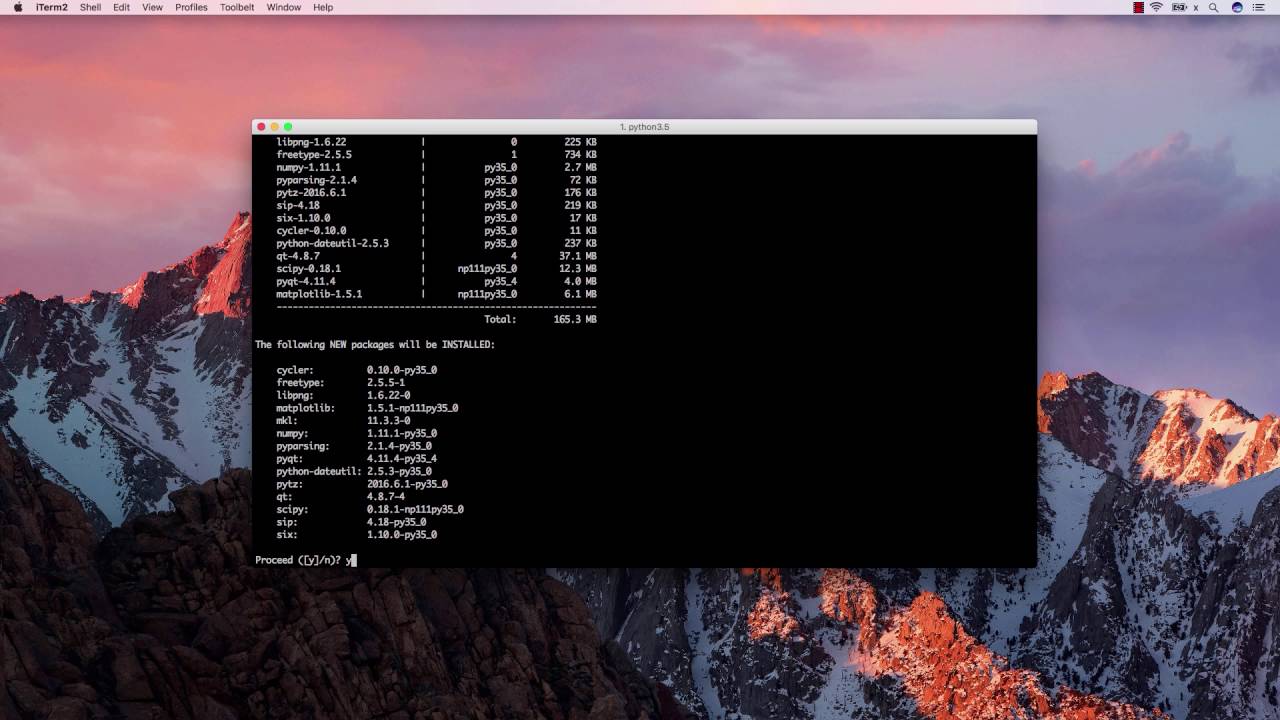Minimize the iTerm2 terminal window
The height and width of the screenshot is (720, 1280).
274,127
